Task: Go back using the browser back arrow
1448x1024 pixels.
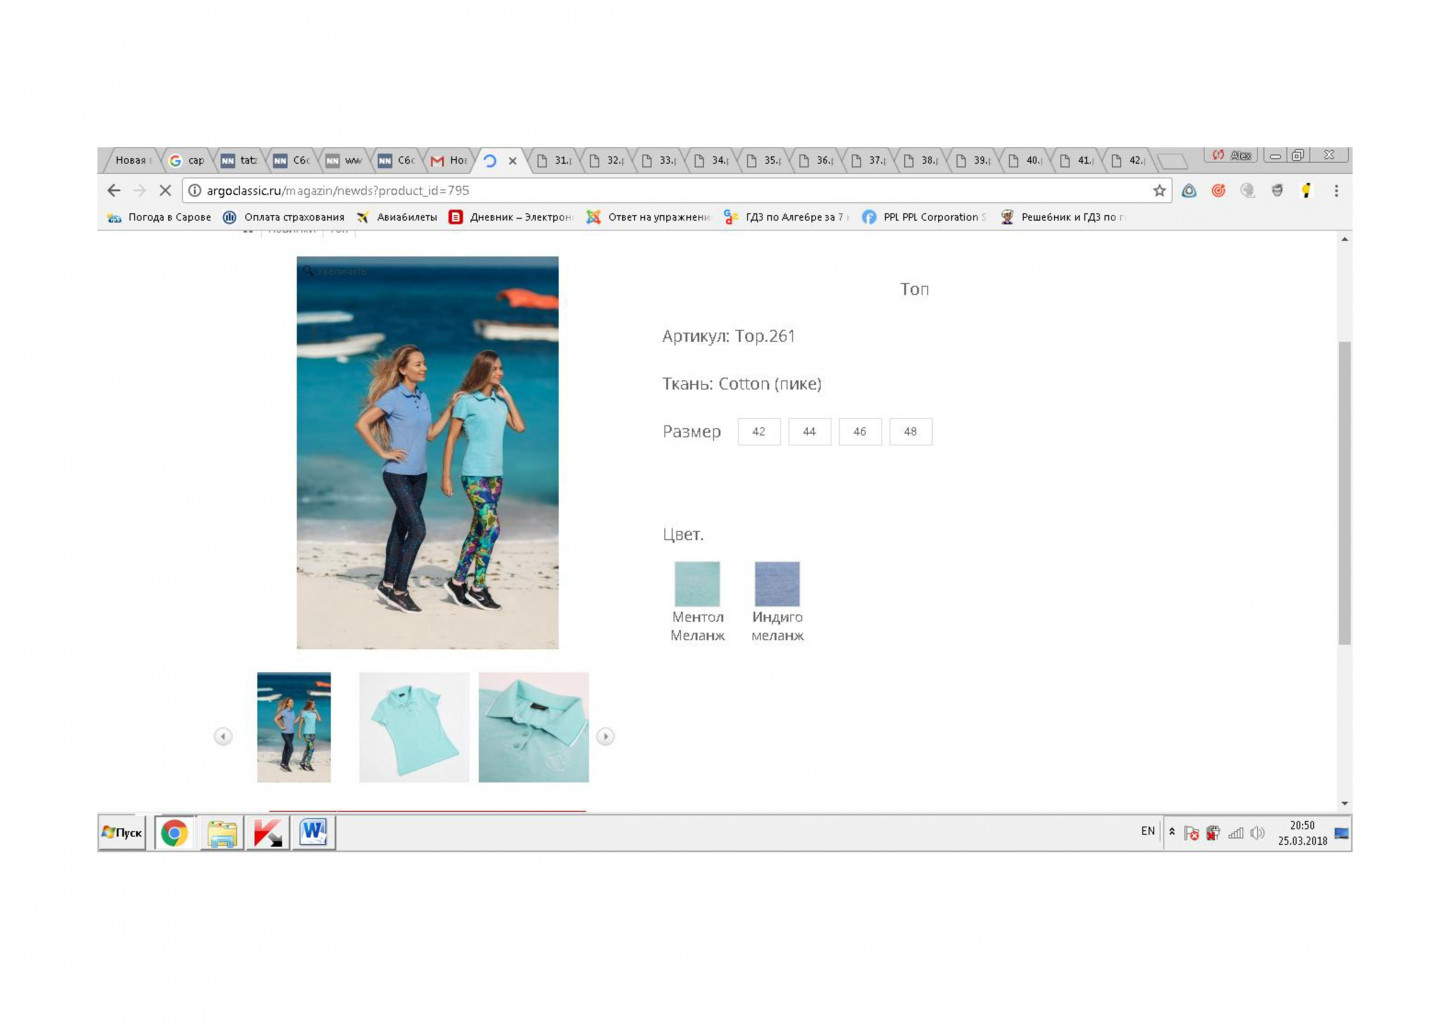Action: coord(114,190)
